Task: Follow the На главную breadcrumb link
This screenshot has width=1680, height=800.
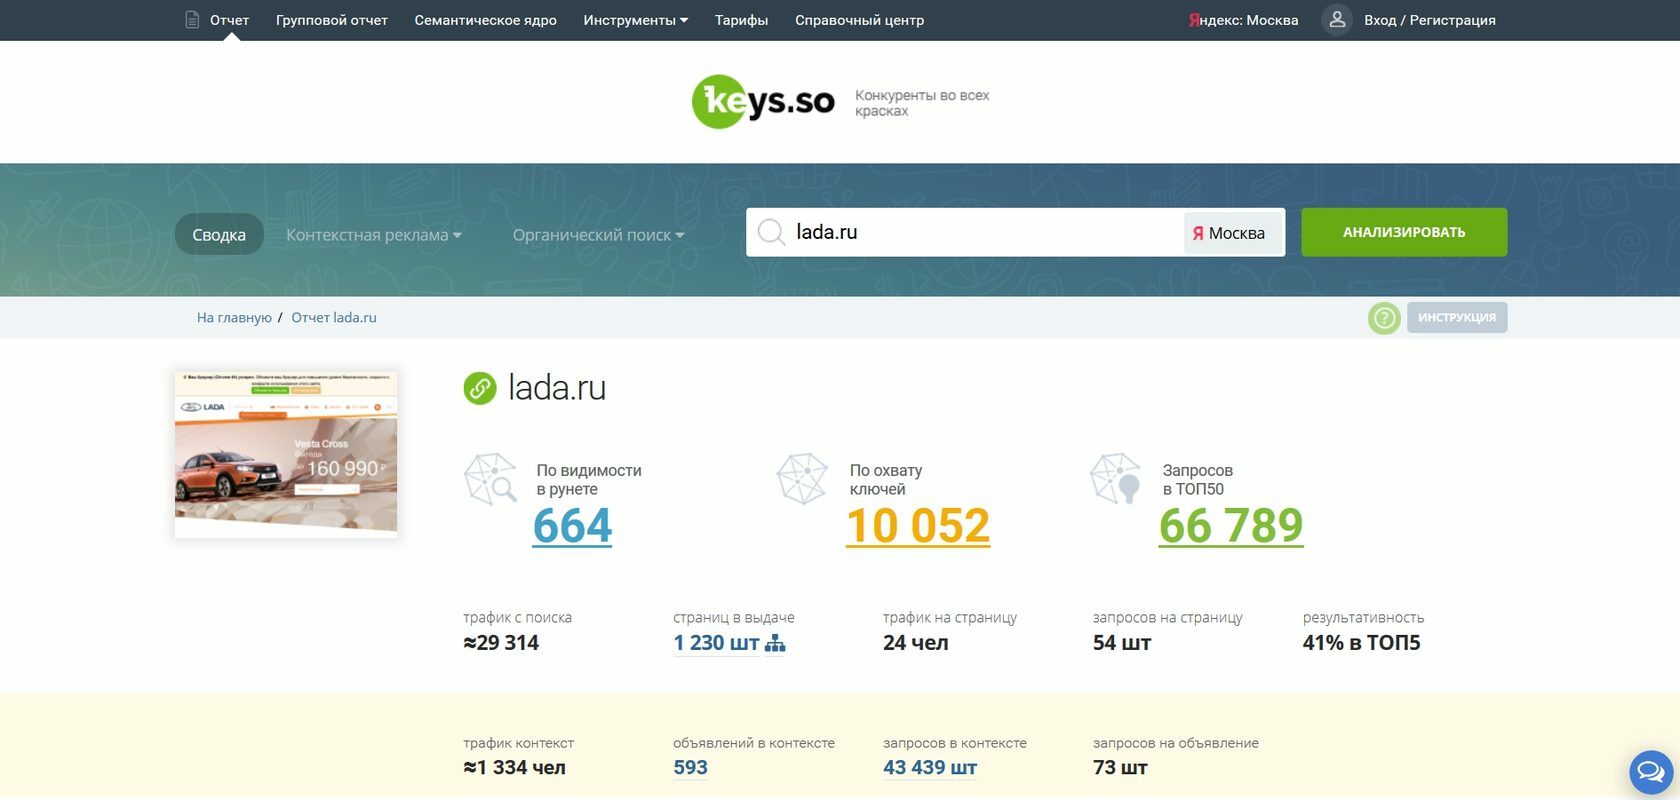Action: click(x=234, y=318)
